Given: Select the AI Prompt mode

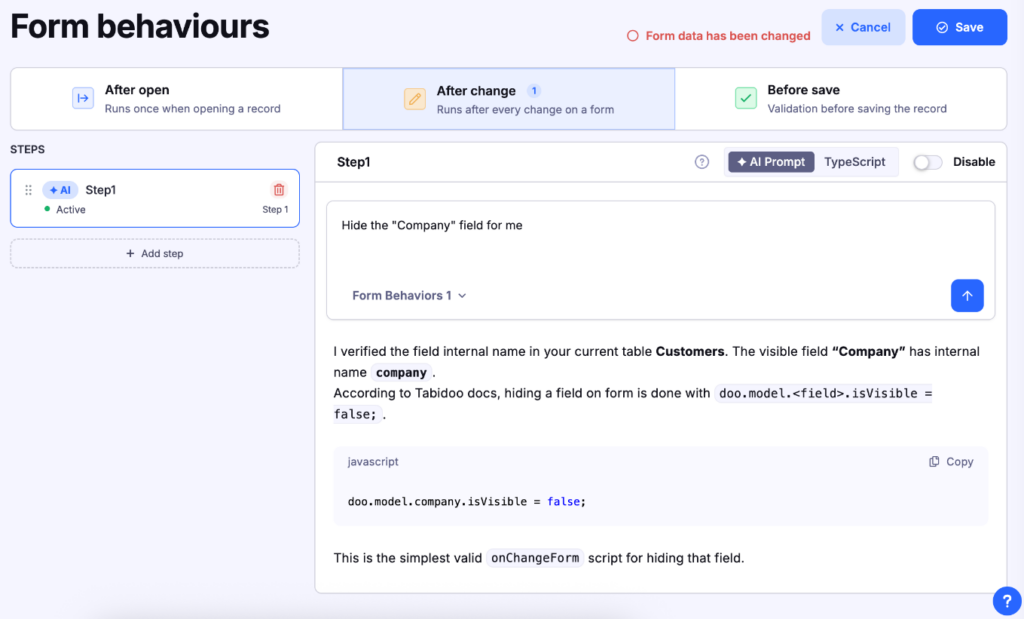Looking at the screenshot, I should click(771, 162).
